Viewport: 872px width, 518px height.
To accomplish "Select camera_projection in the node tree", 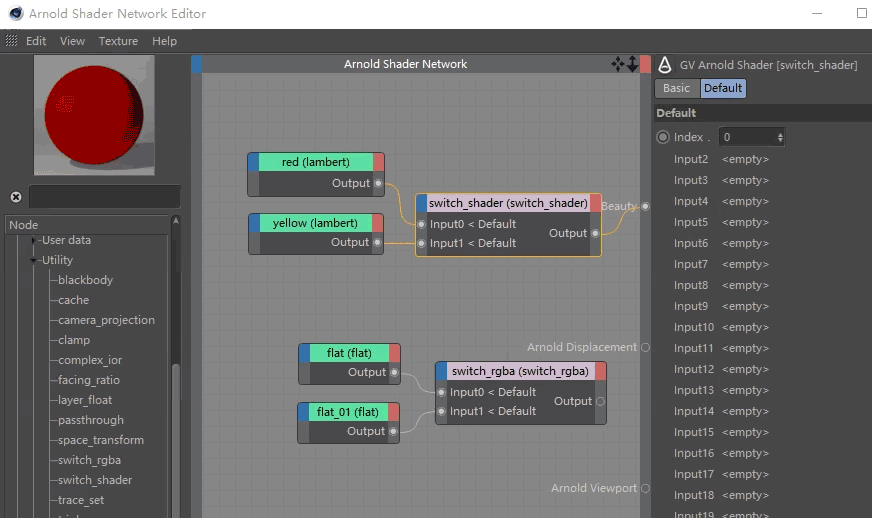I will click(106, 320).
